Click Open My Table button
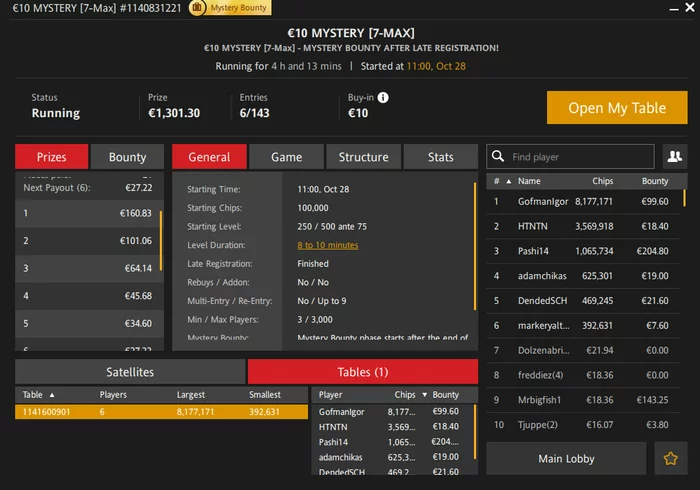This screenshot has height=490, width=700. 617,108
